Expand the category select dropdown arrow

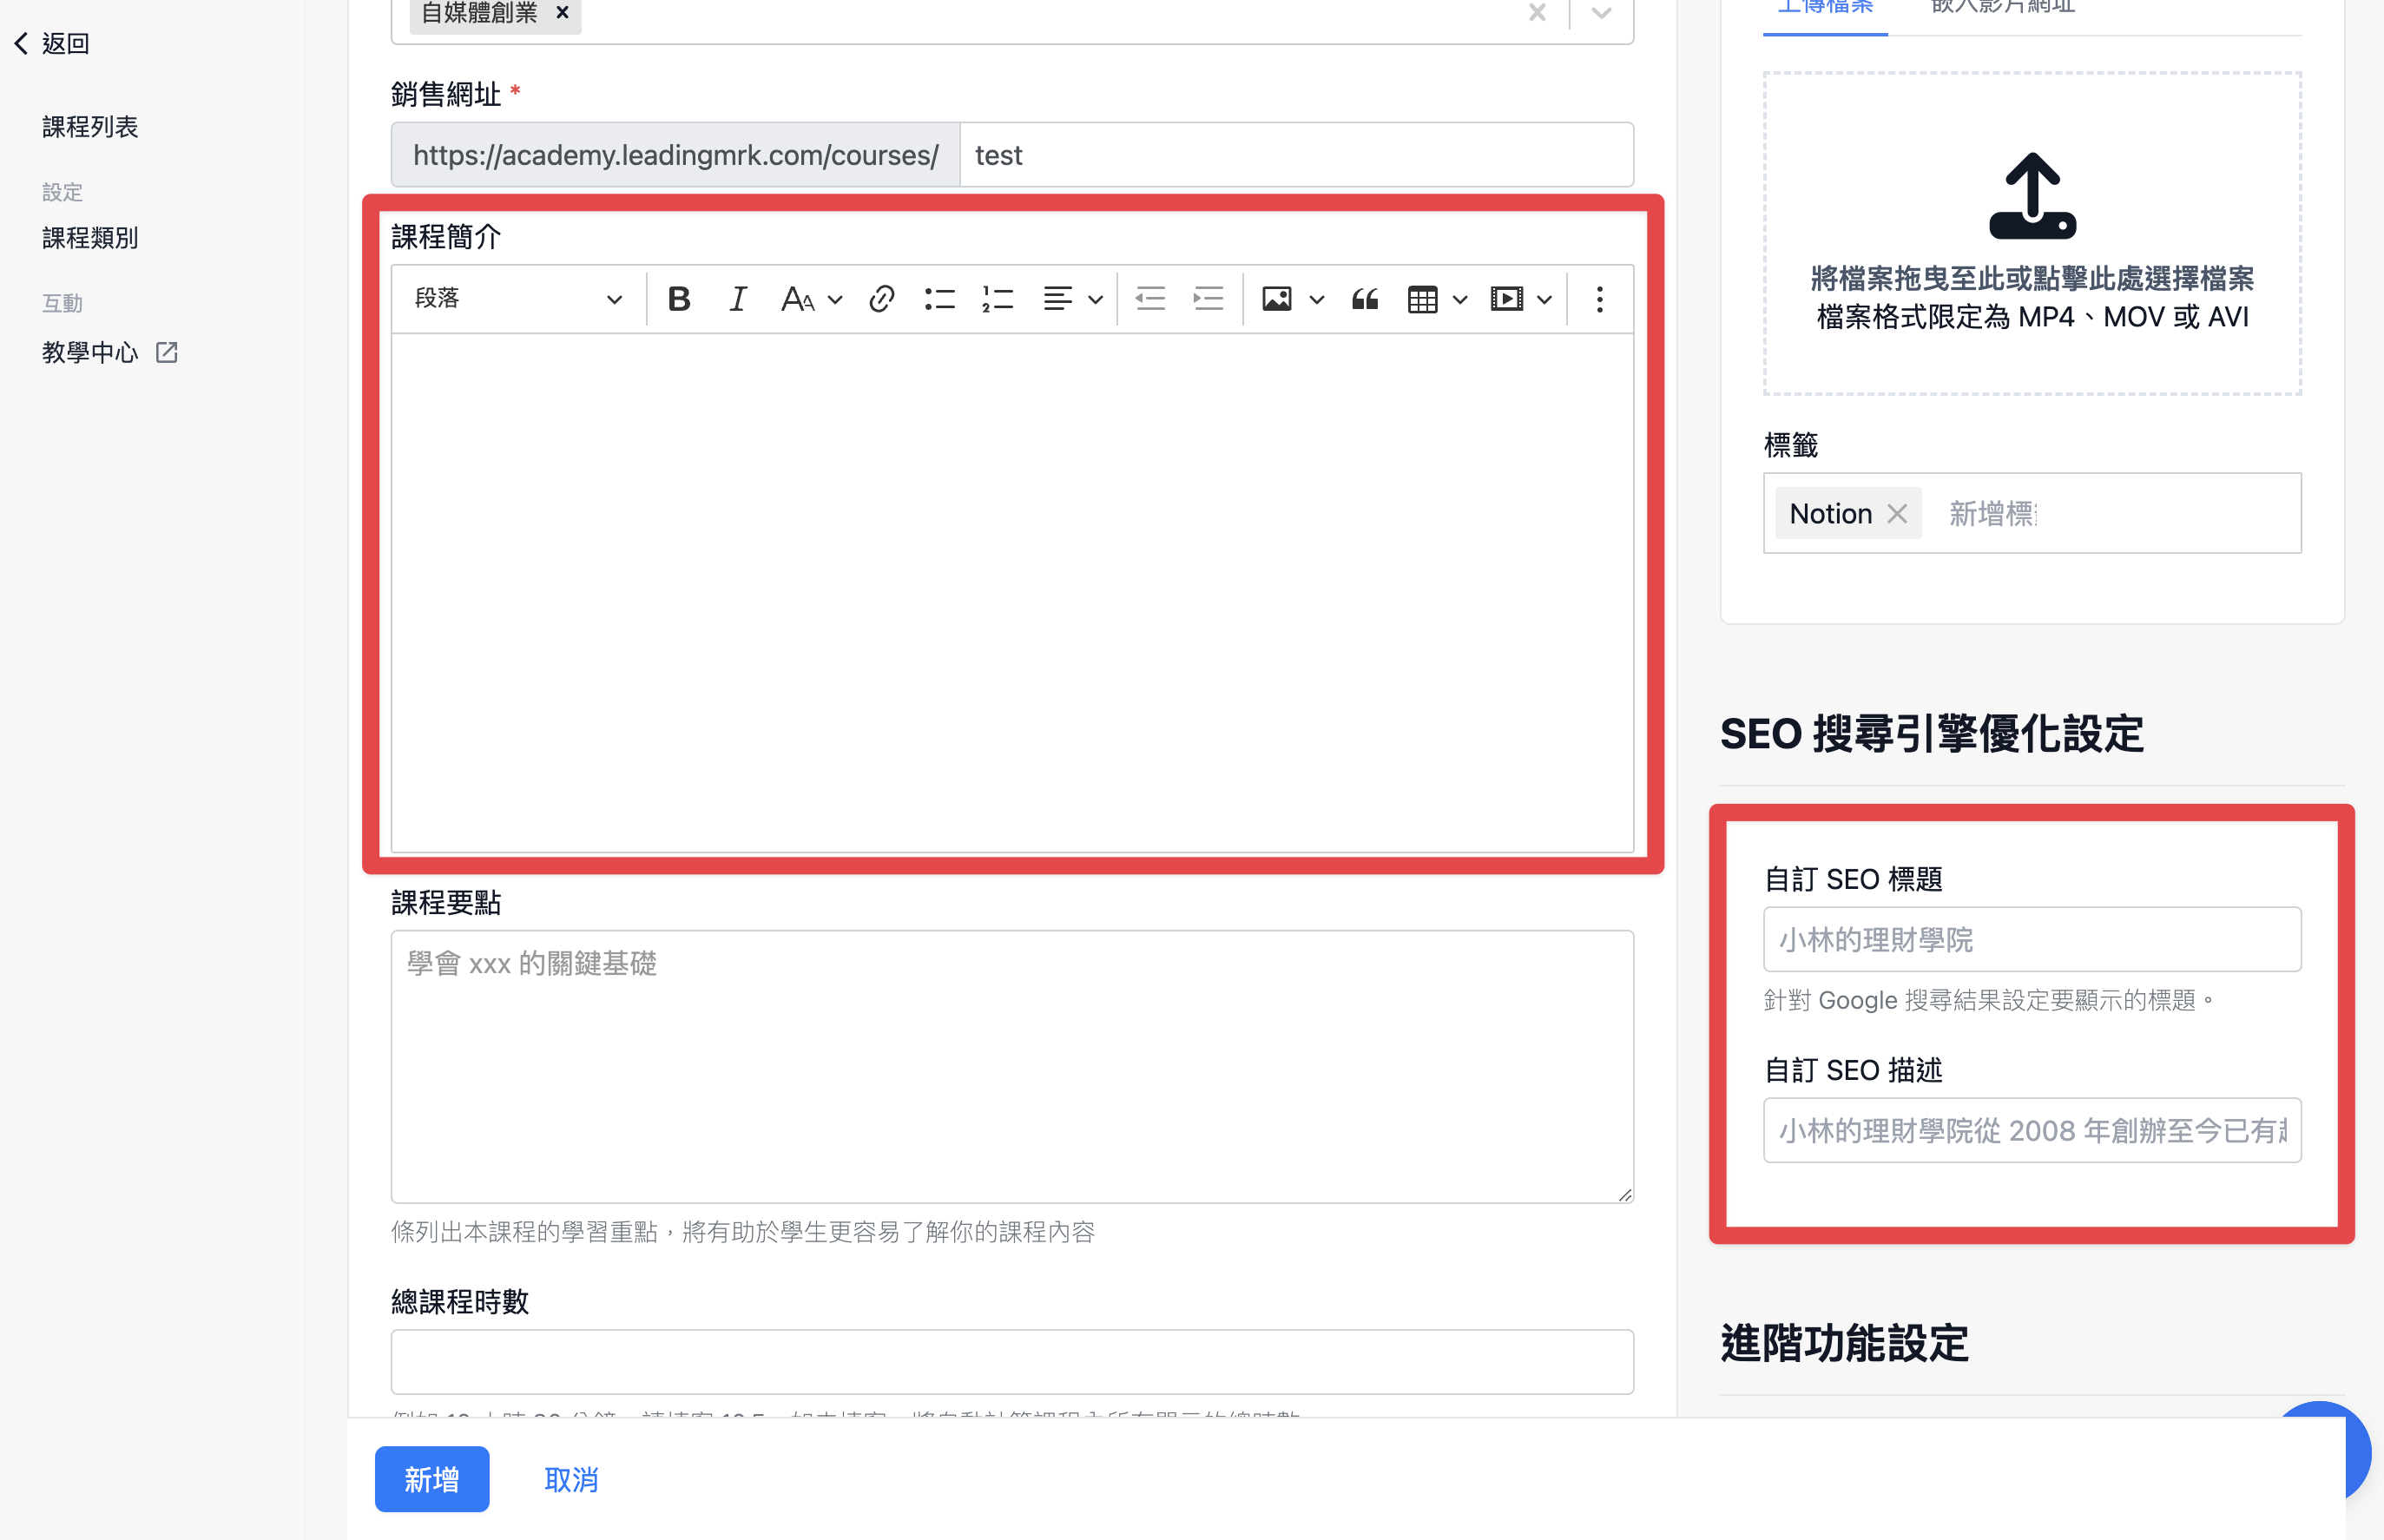coord(1601,12)
